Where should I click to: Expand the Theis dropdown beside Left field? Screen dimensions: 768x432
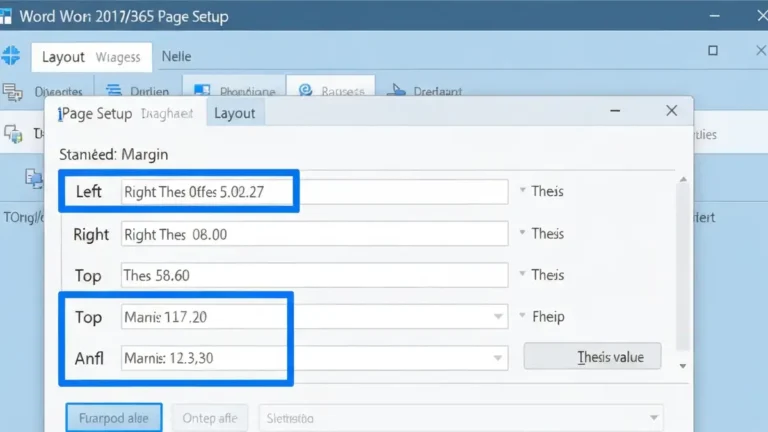tap(523, 190)
